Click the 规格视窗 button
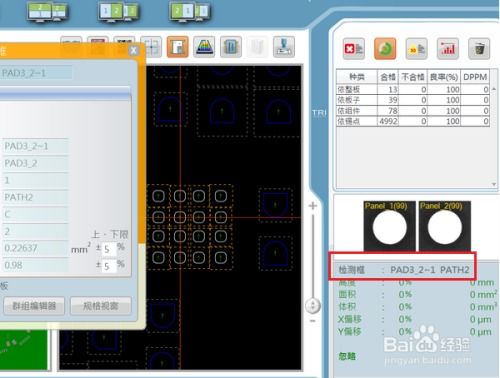 click(100, 306)
